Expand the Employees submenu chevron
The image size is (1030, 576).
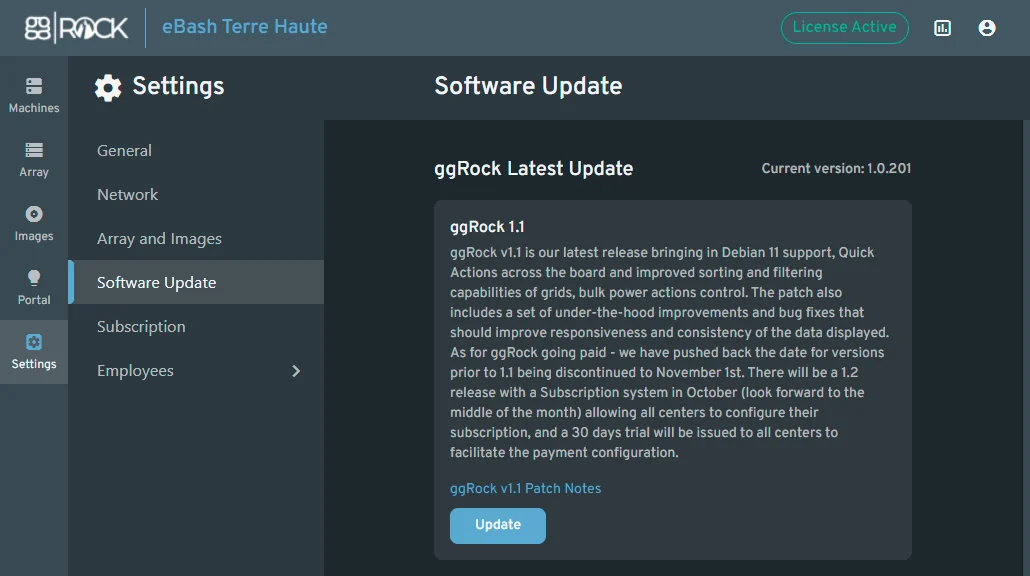296,371
